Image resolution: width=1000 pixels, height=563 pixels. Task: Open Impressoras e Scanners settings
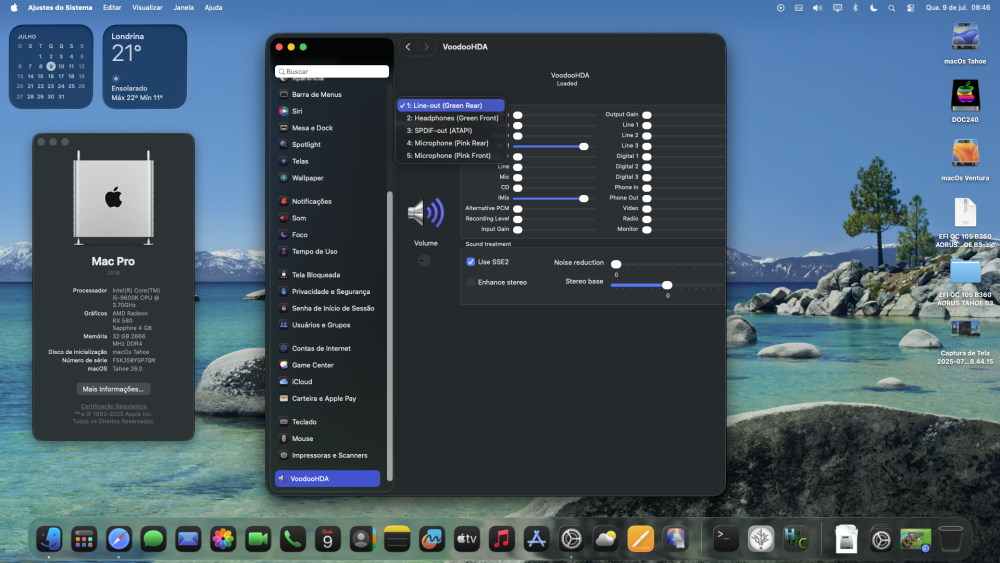[x=327, y=455]
